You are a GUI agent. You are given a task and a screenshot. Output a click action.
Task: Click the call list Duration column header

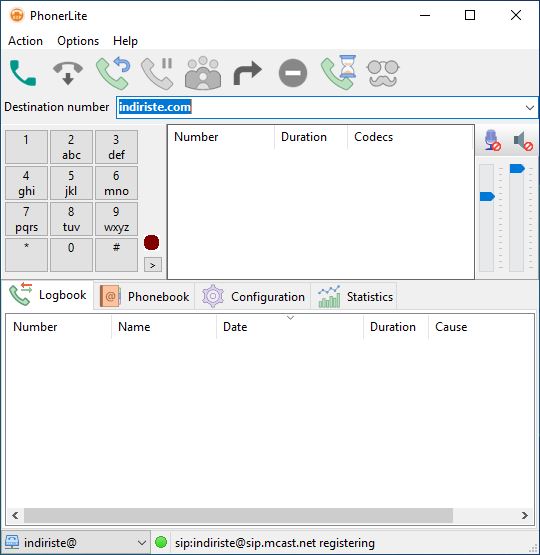pyautogui.click(x=311, y=137)
